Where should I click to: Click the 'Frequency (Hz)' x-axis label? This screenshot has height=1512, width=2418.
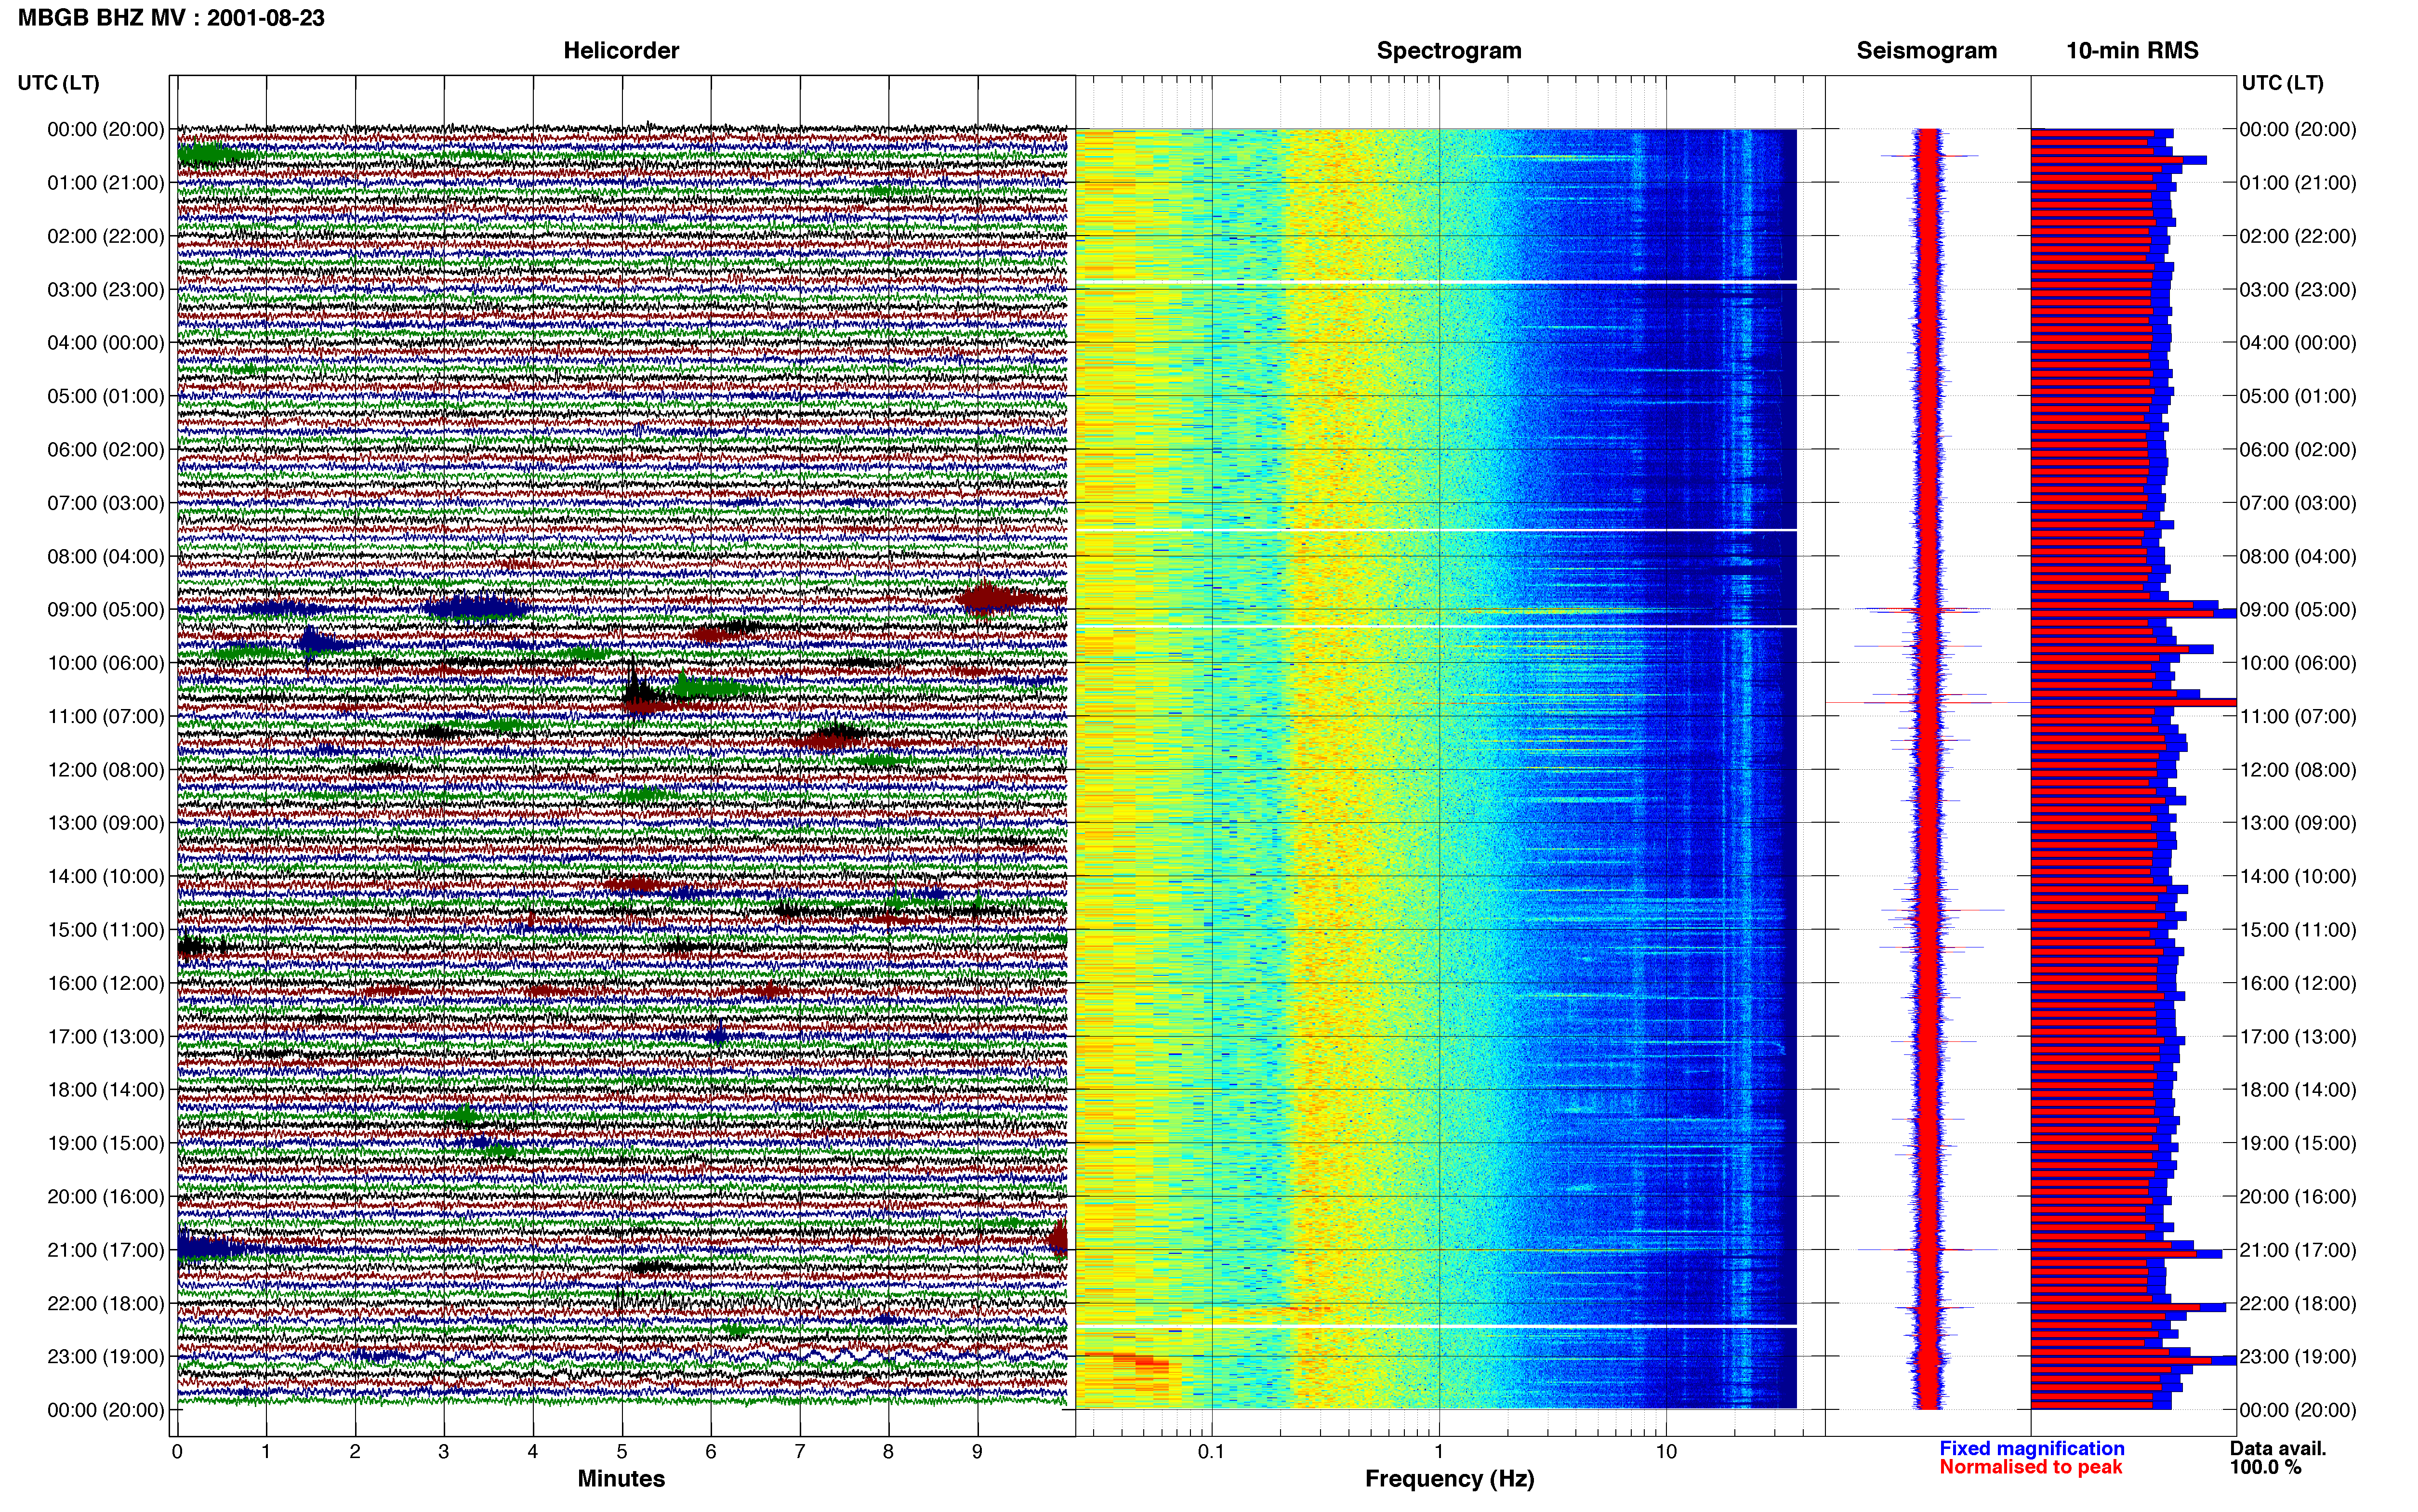point(1449,1479)
